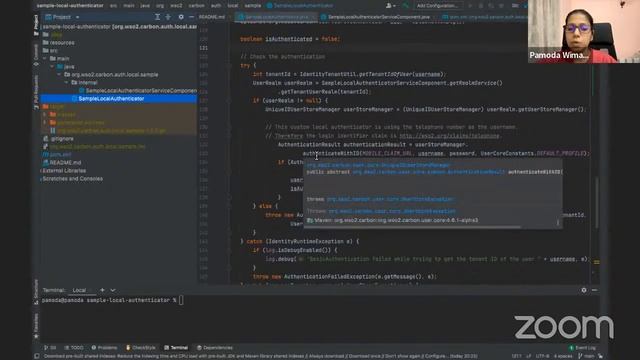The height and width of the screenshot is (360, 640).
Task: Open Project panel settings gear
Action: coord(181,17)
